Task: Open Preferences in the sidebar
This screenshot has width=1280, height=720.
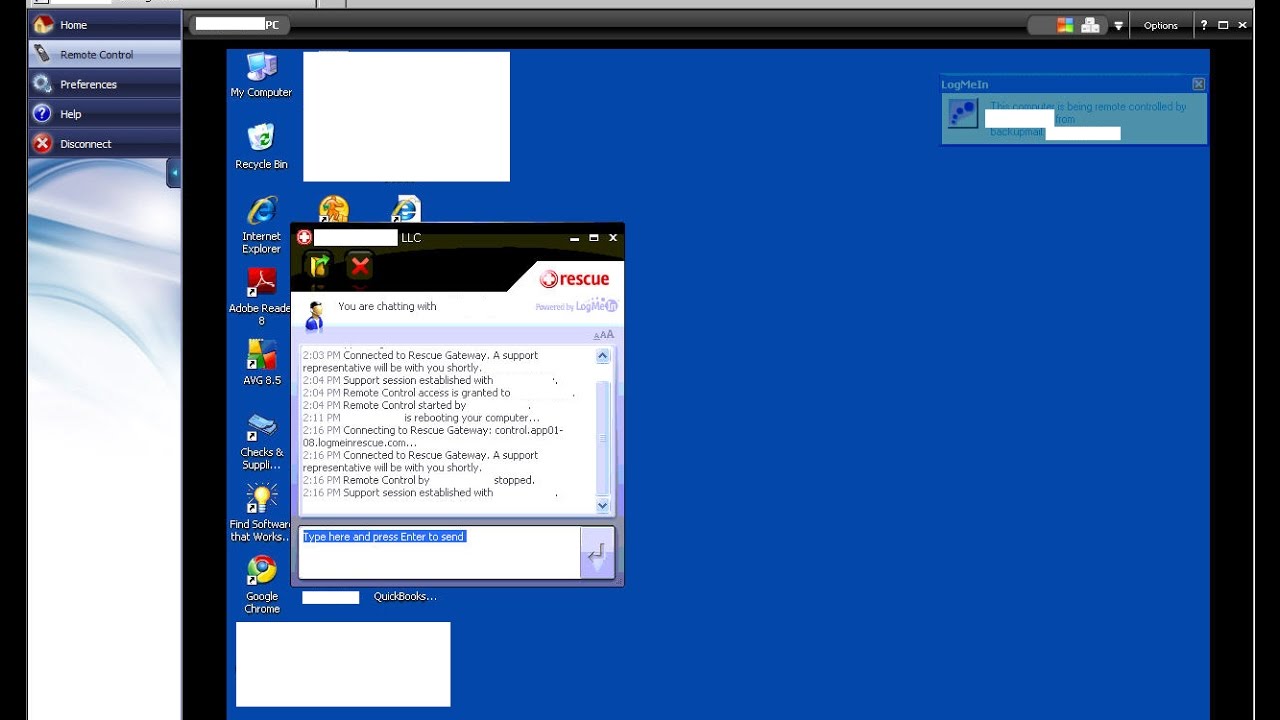Action: tap(104, 84)
